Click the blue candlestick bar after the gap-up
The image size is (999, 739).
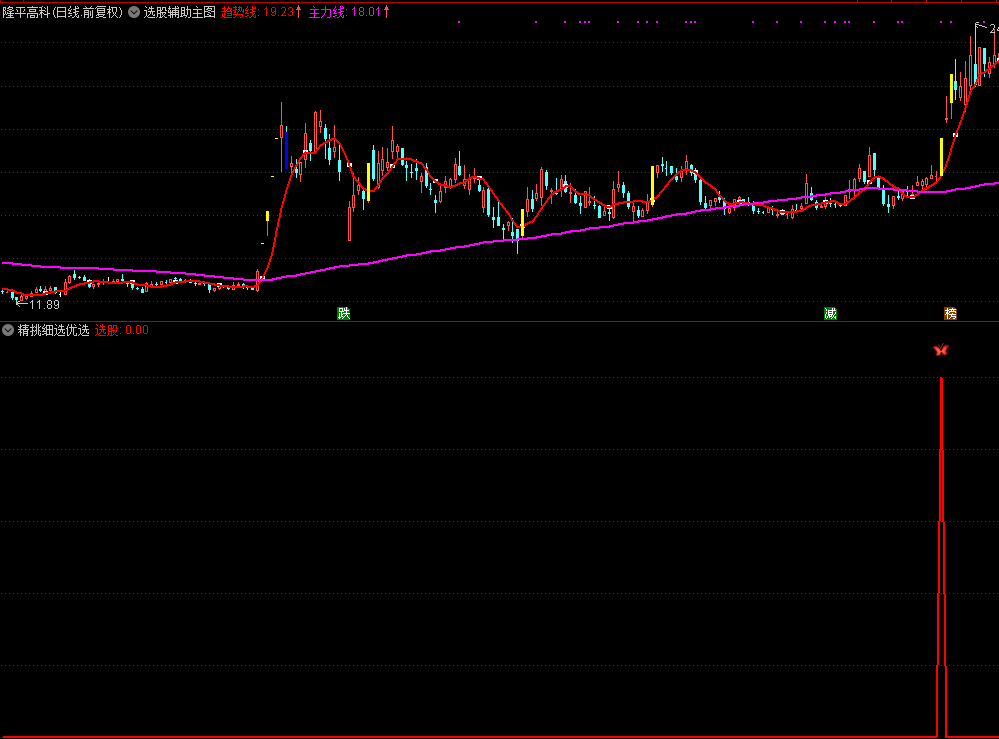(286, 150)
